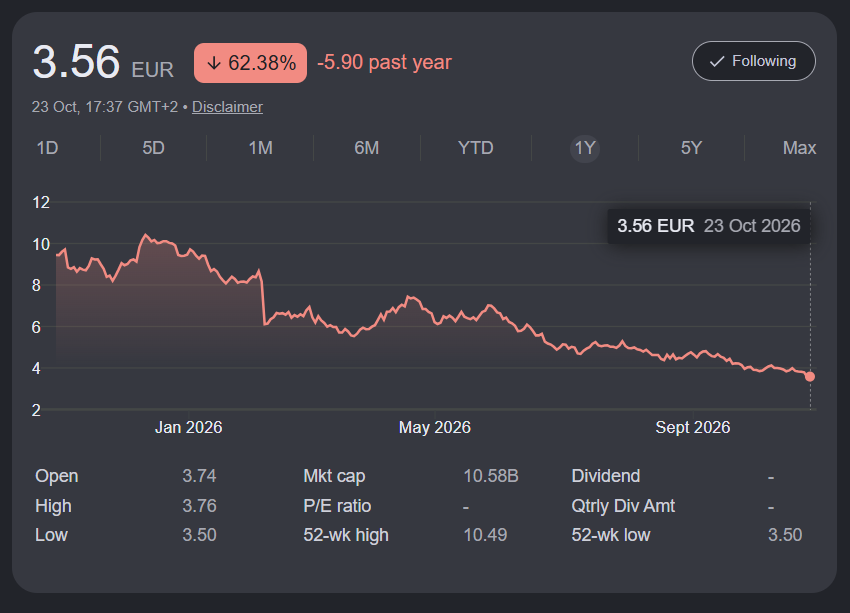Show the 5Y chart range
The height and width of the screenshot is (613, 850).
691,148
